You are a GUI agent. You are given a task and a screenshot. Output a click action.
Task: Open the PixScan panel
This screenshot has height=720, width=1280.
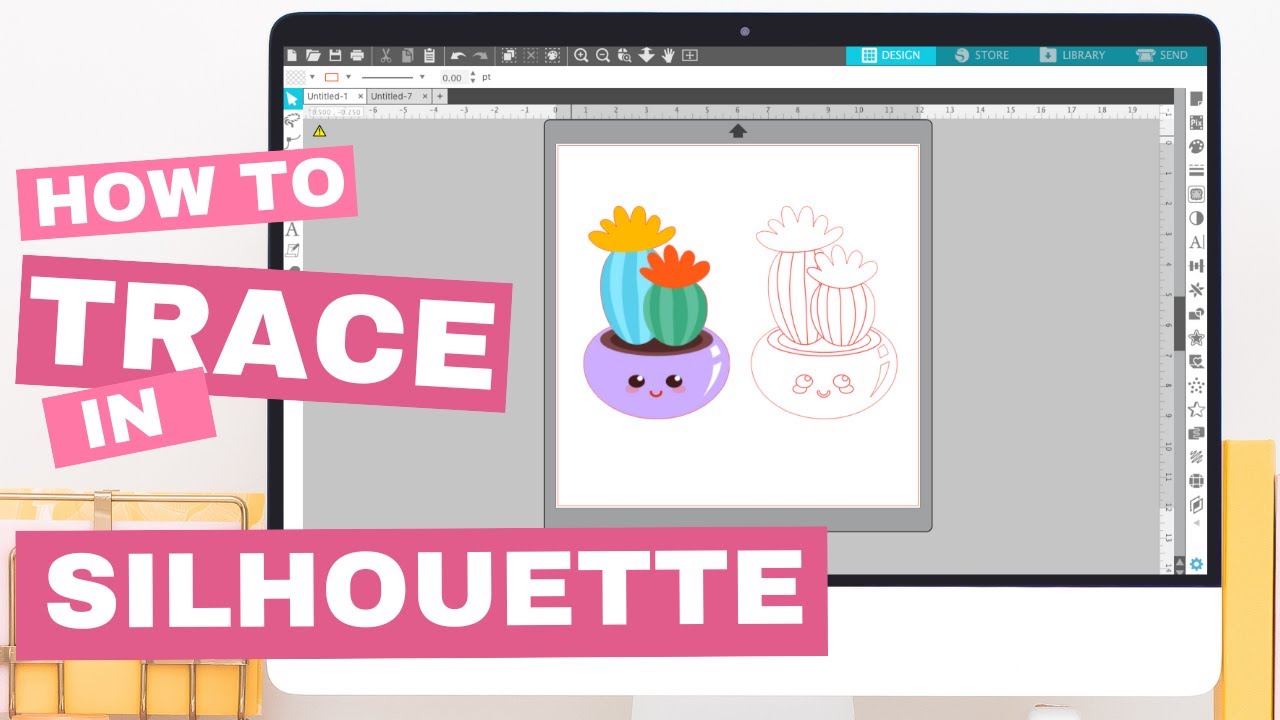pyautogui.click(x=1196, y=122)
